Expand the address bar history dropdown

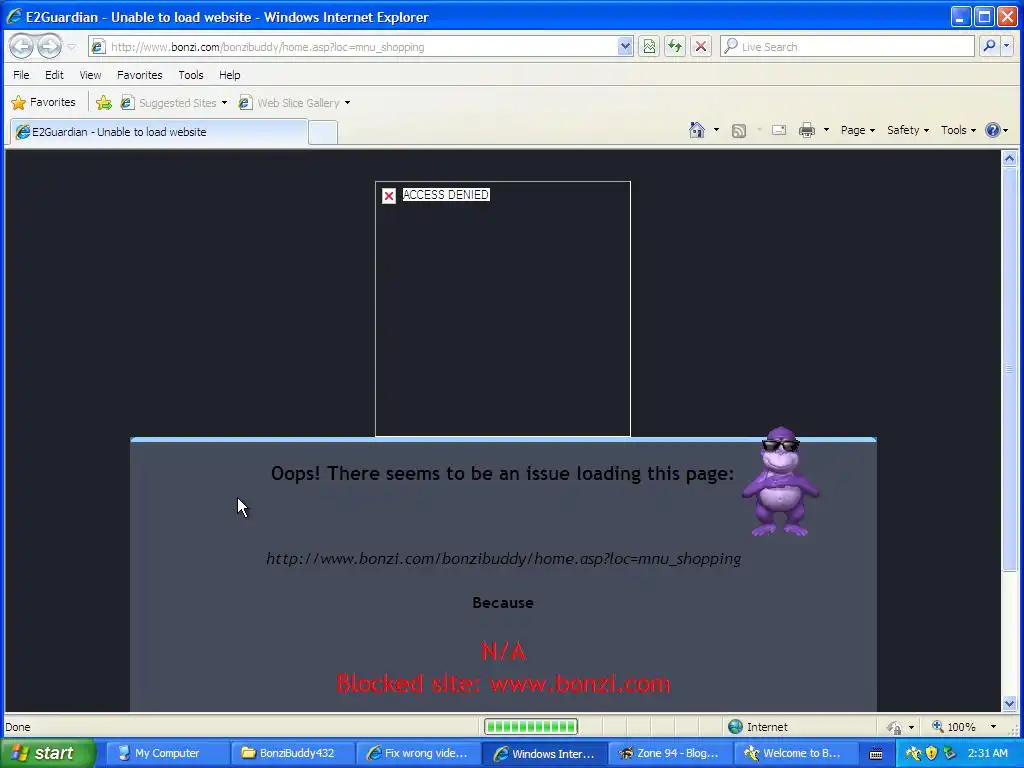[625, 46]
